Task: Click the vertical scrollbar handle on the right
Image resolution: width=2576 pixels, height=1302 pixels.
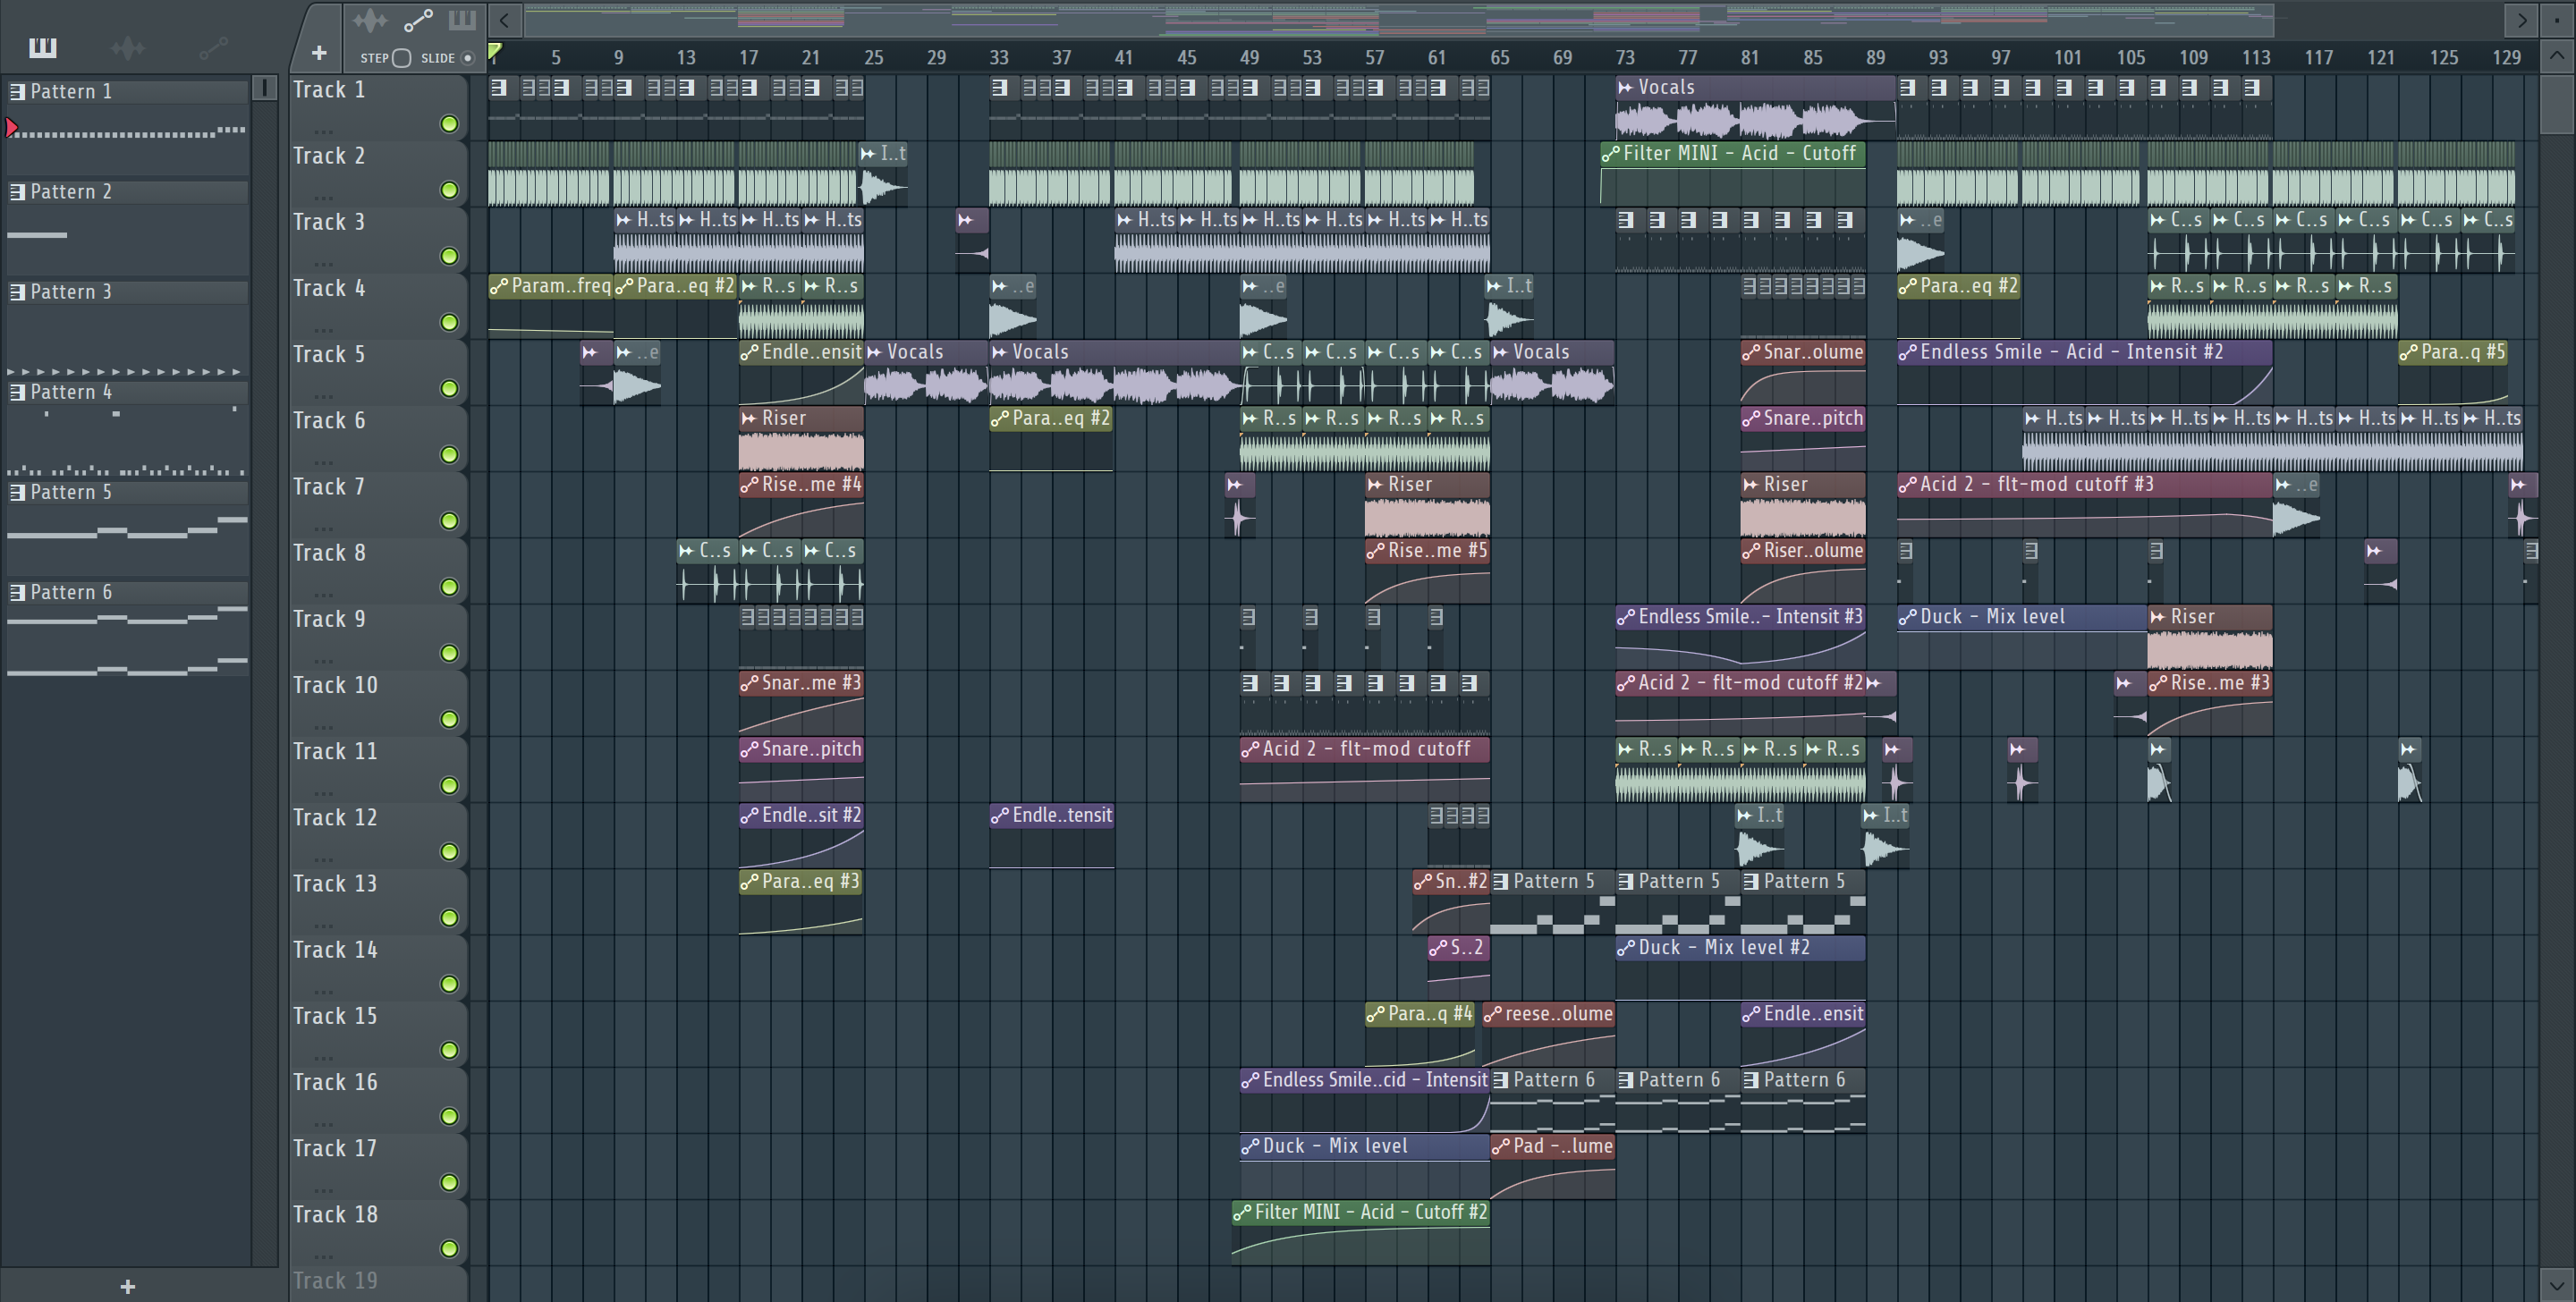Action: [2557, 104]
